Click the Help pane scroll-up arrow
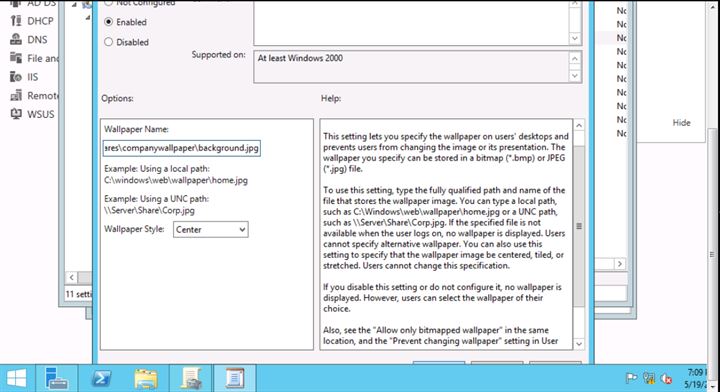 click(579, 125)
